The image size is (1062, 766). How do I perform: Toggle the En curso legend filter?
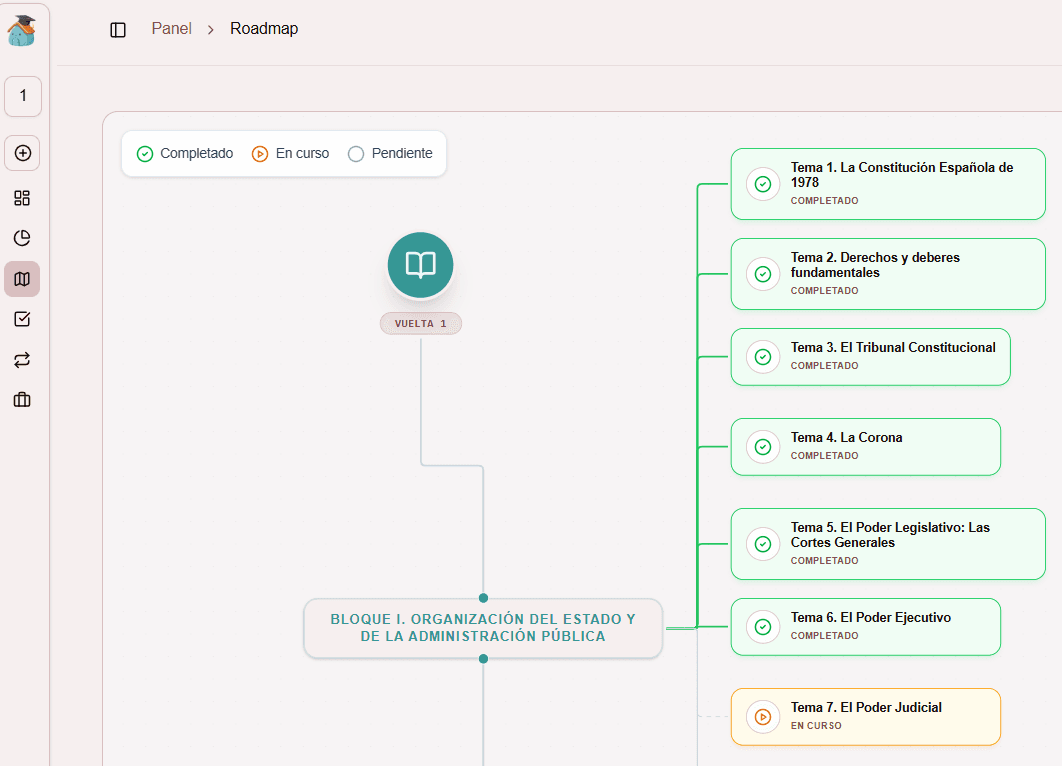[290, 153]
